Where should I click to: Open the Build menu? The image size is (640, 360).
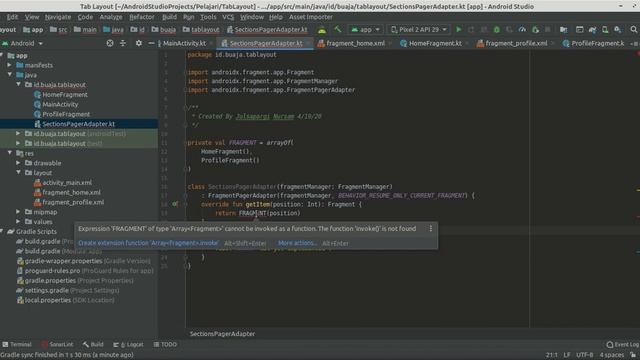click(x=169, y=17)
